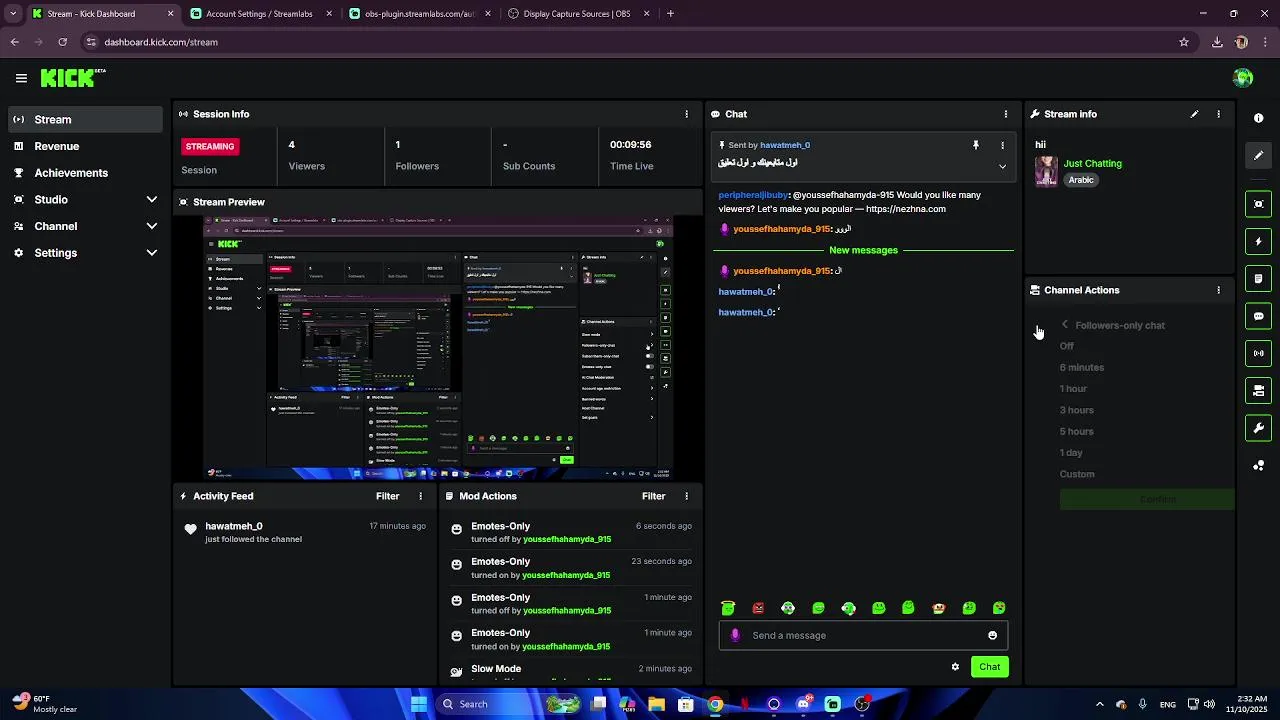Viewport: 1280px width, 720px height.
Task: Open Revenue in the sidebar
Action: [x=86, y=146]
